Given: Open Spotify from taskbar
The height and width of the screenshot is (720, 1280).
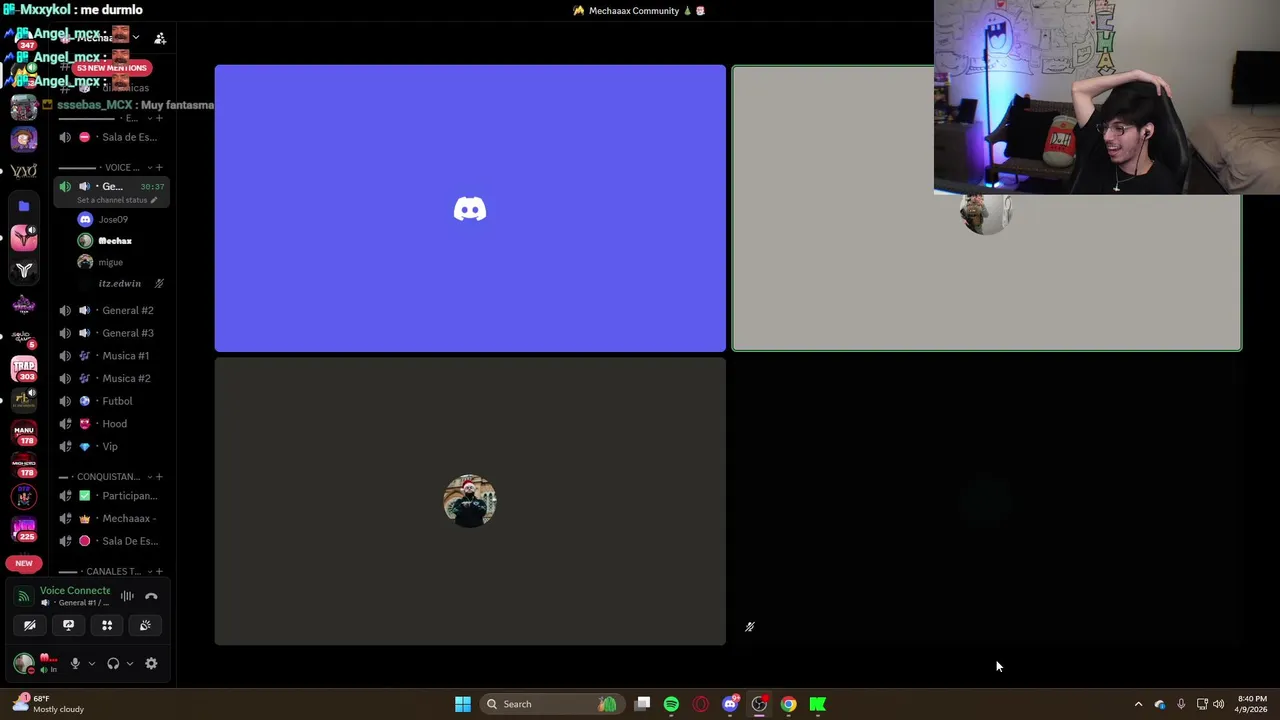Looking at the screenshot, I should [x=671, y=704].
